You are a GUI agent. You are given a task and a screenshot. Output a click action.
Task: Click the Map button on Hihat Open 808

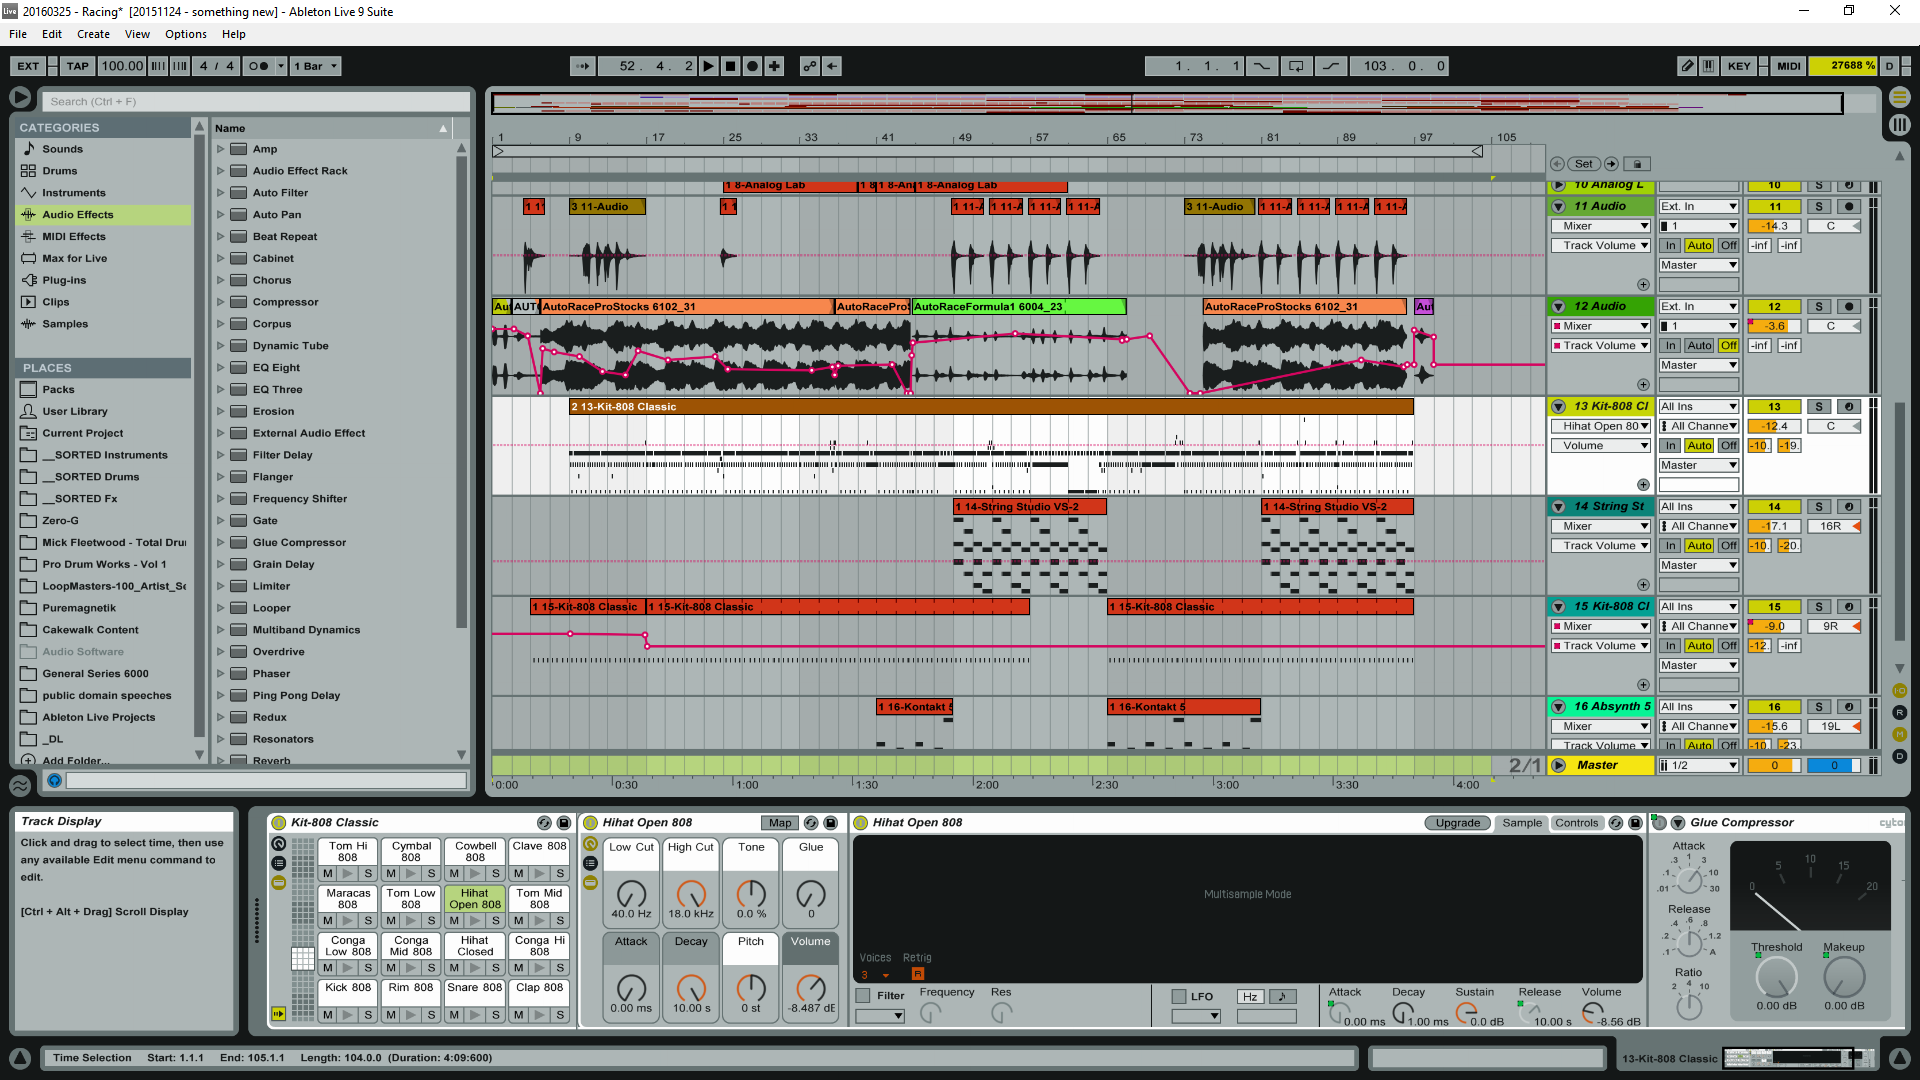pos(780,823)
